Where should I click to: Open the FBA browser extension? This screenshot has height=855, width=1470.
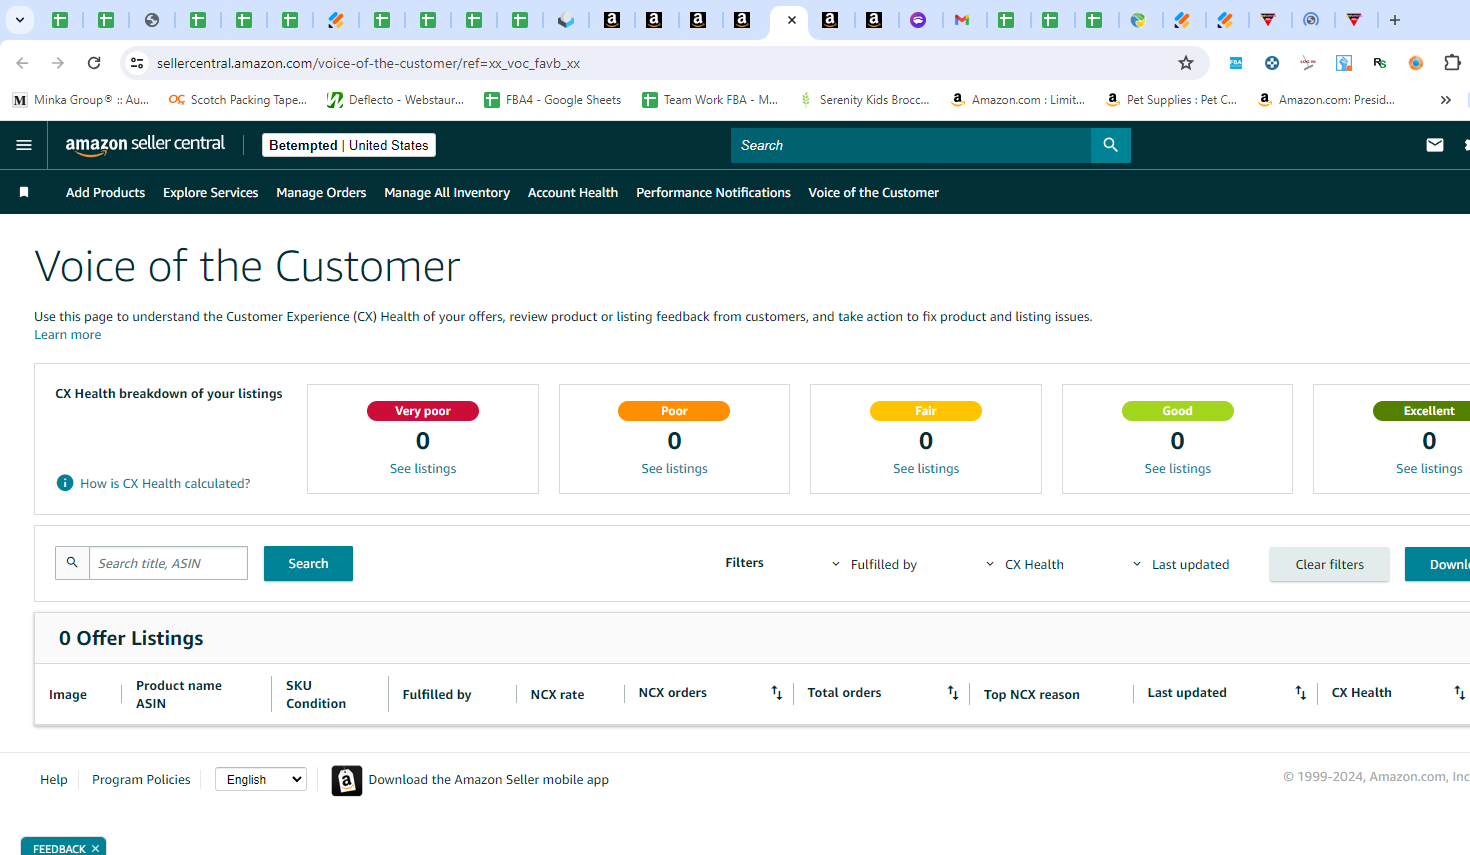tap(1236, 63)
